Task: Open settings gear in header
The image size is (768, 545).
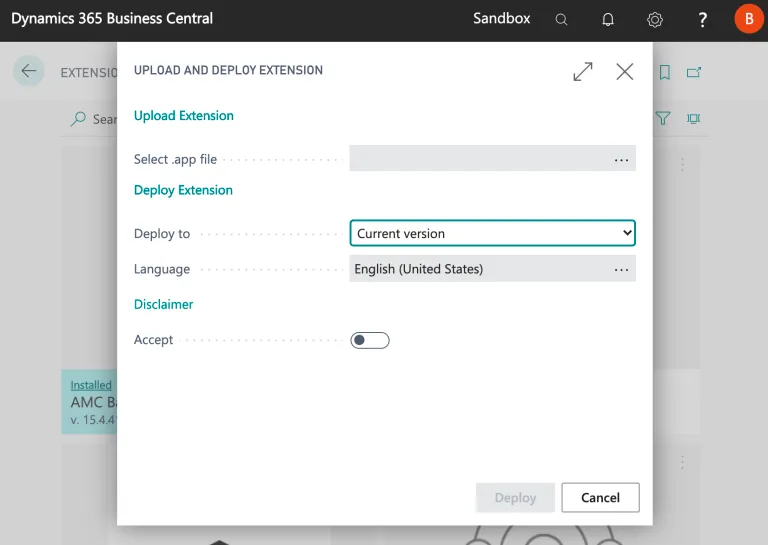Action: pos(655,20)
